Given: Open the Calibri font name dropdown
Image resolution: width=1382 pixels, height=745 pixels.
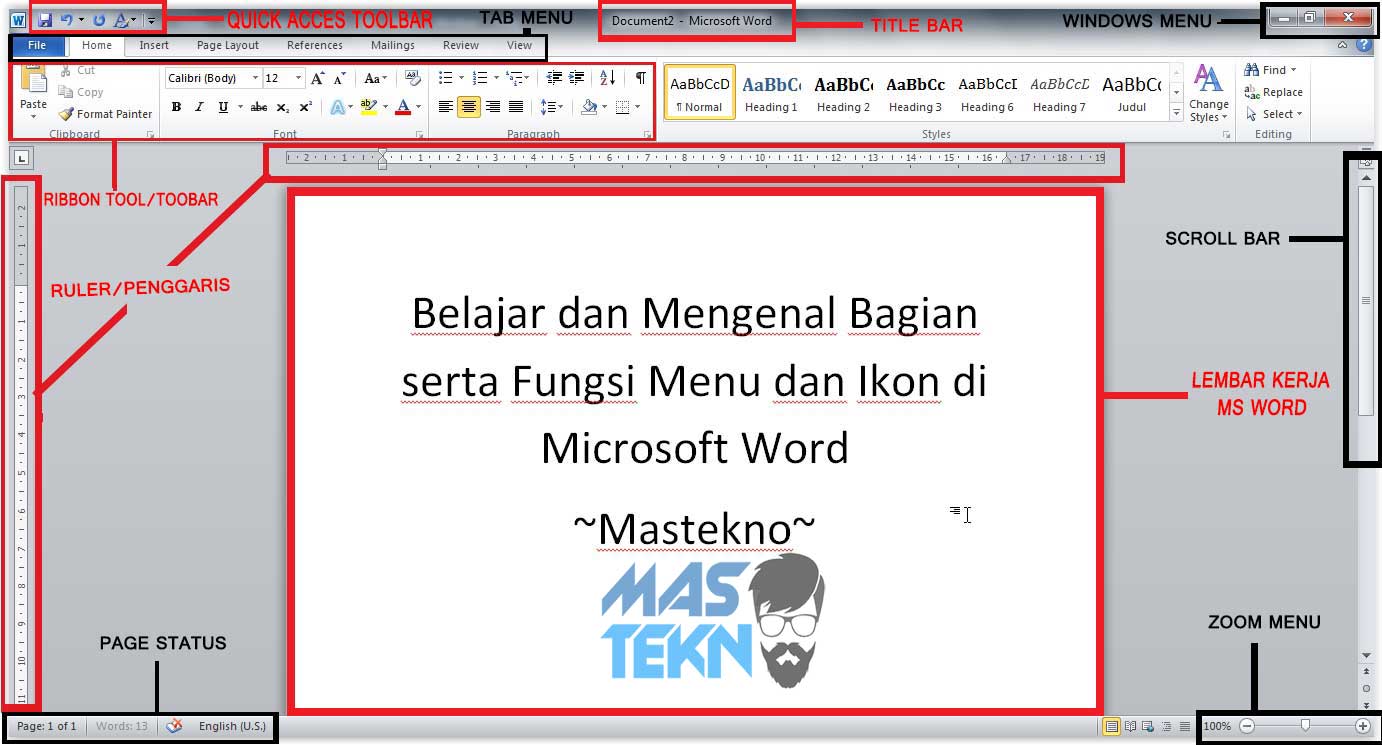Looking at the screenshot, I should tap(254, 77).
